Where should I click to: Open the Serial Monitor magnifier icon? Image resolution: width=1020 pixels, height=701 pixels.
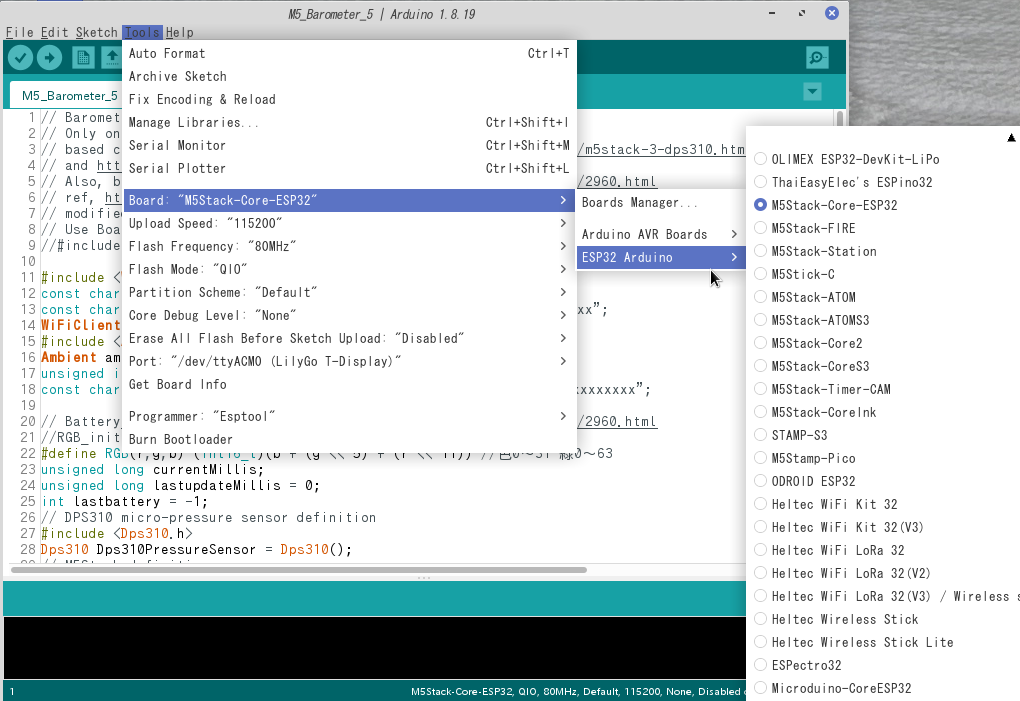coord(817,58)
